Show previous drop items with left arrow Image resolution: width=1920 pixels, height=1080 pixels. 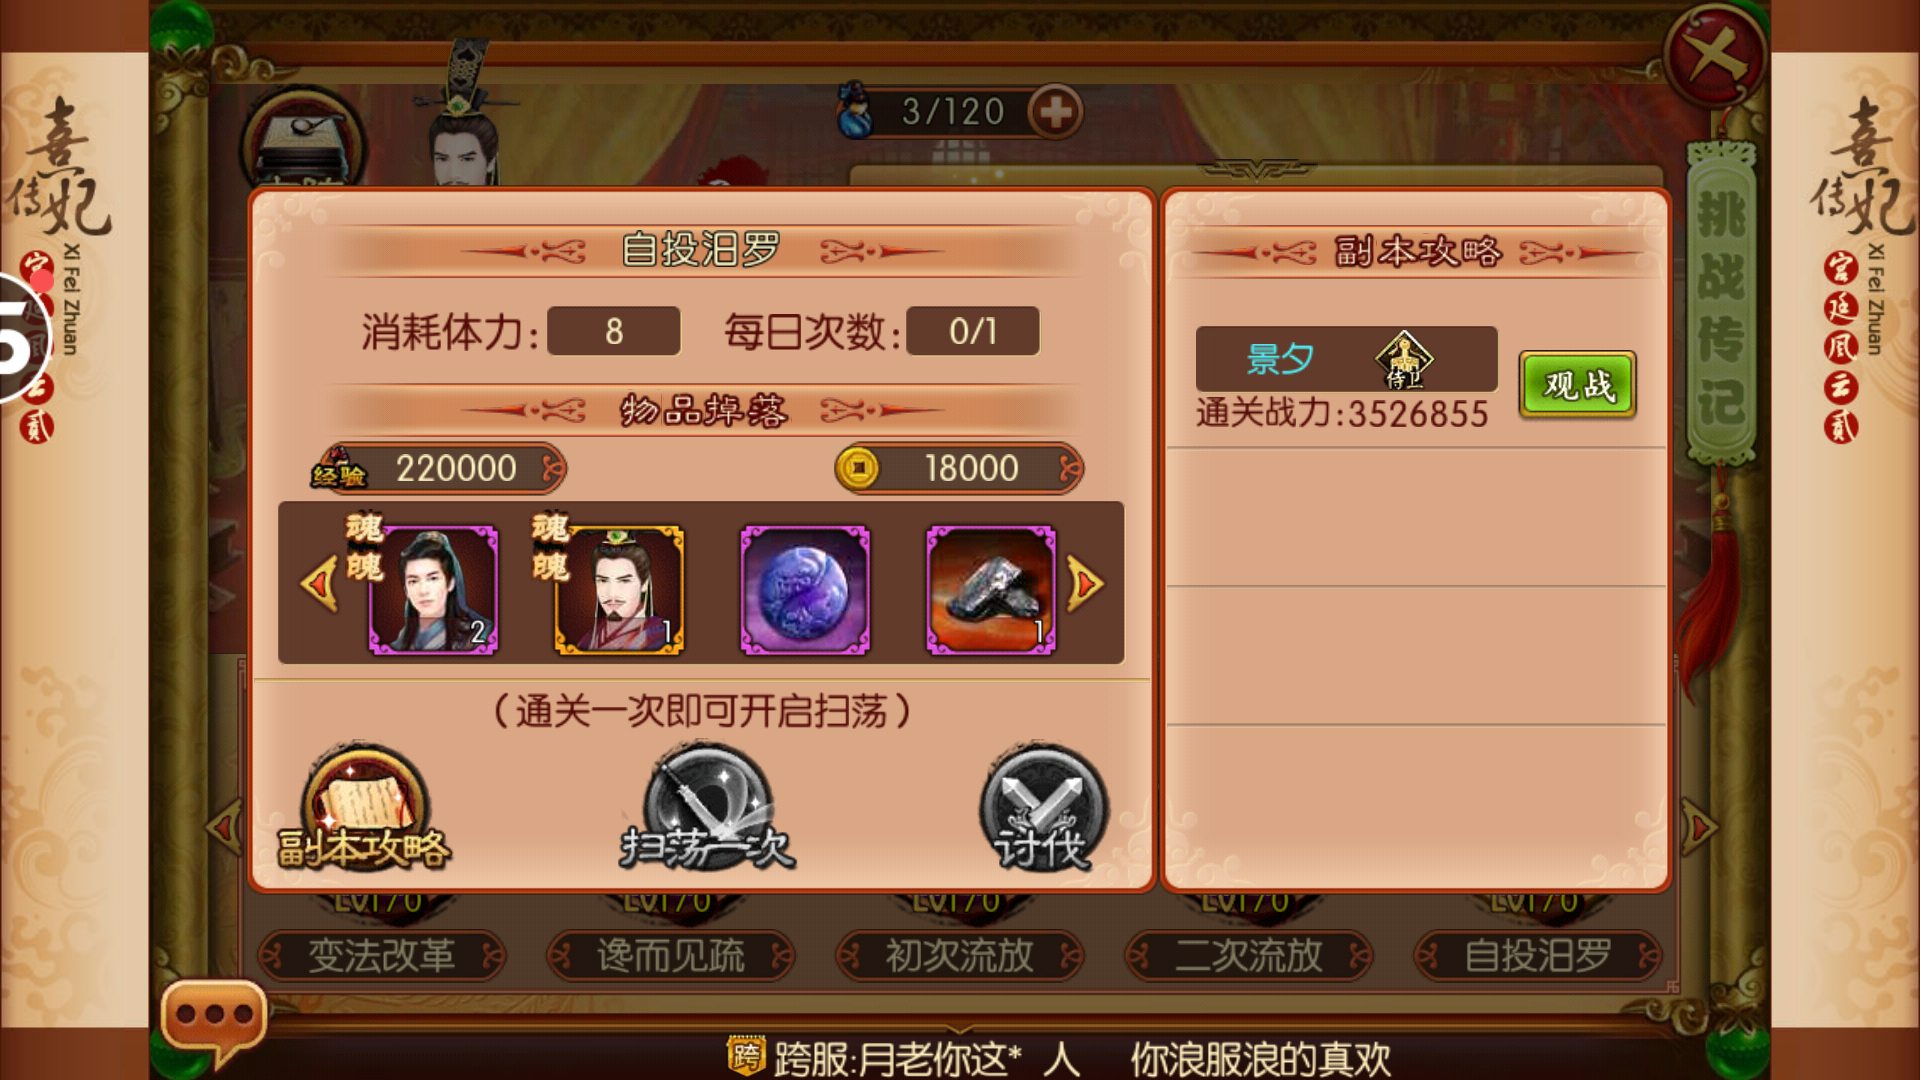(318, 583)
